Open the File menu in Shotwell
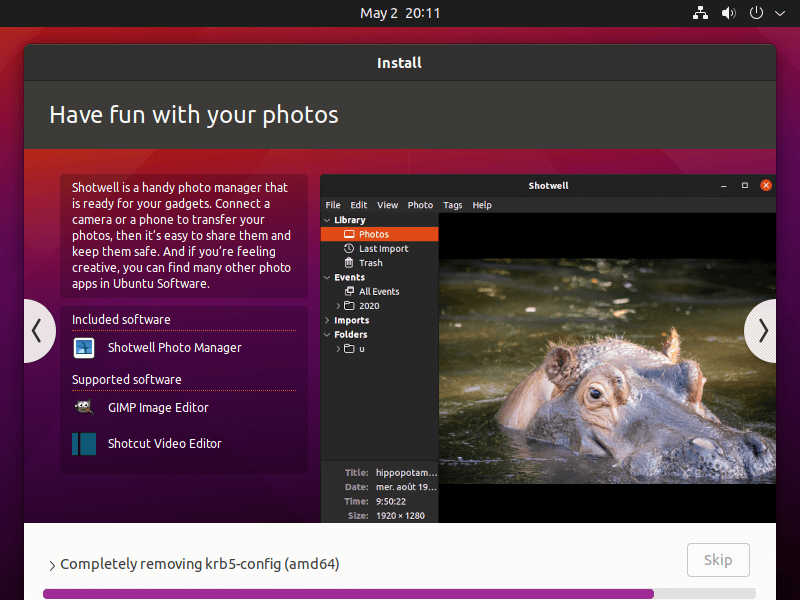Image resolution: width=800 pixels, height=600 pixels. tap(333, 205)
